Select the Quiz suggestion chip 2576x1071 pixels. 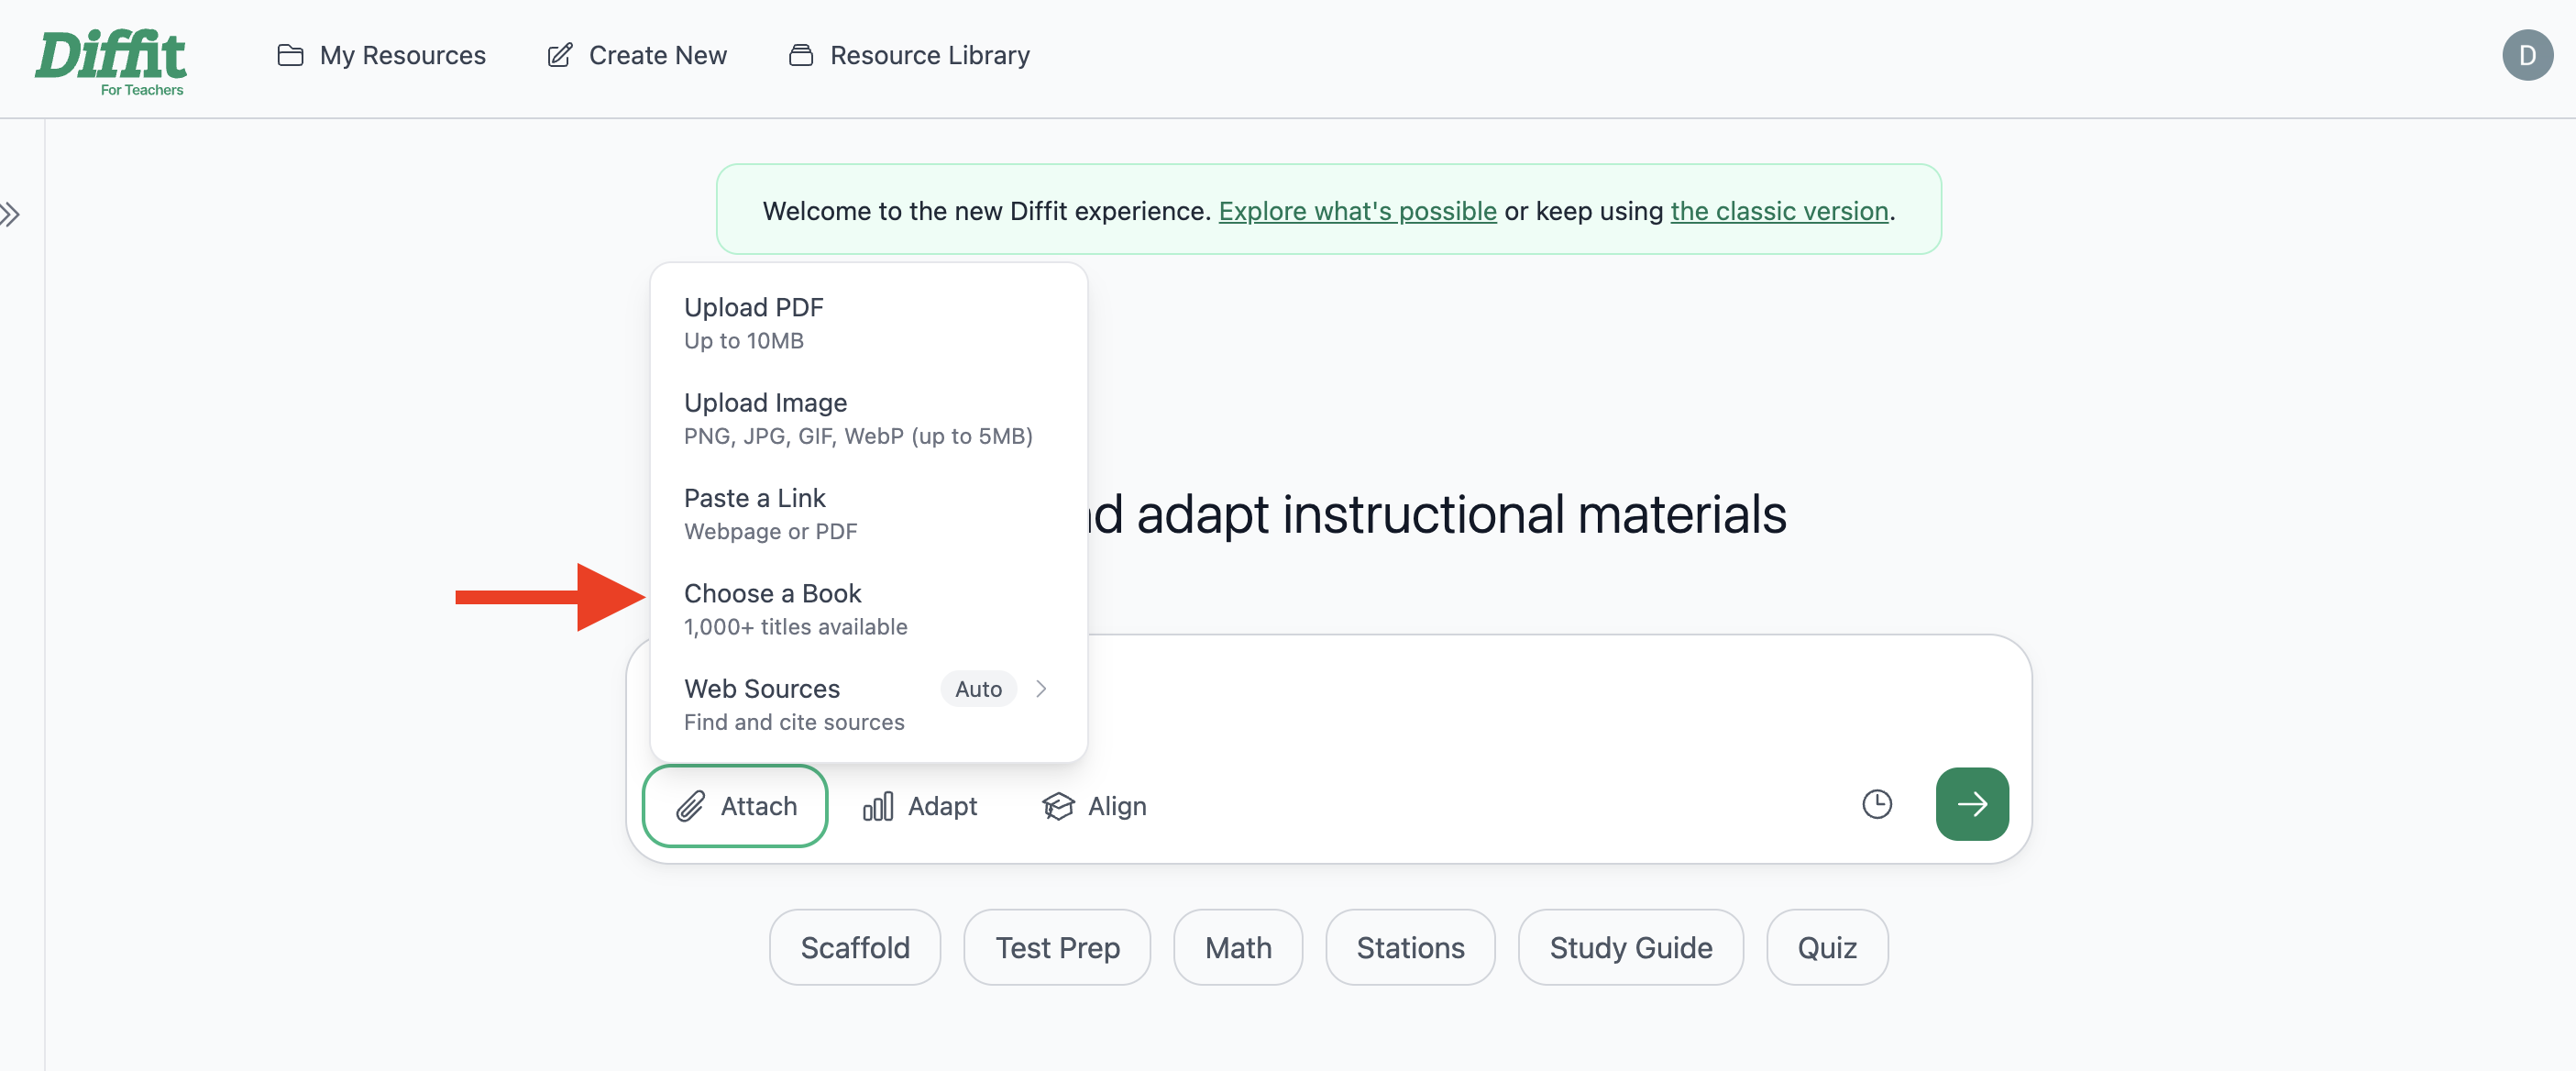pos(1827,947)
